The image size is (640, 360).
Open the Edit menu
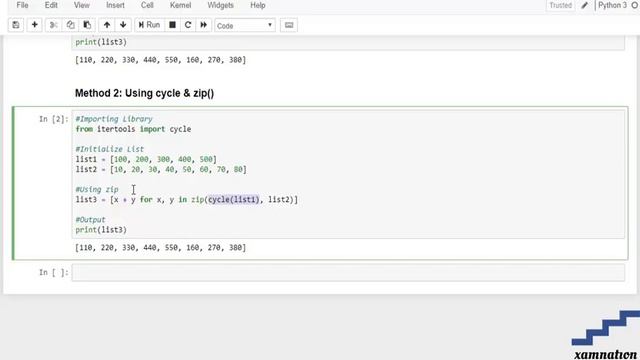click(x=51, y=5)
